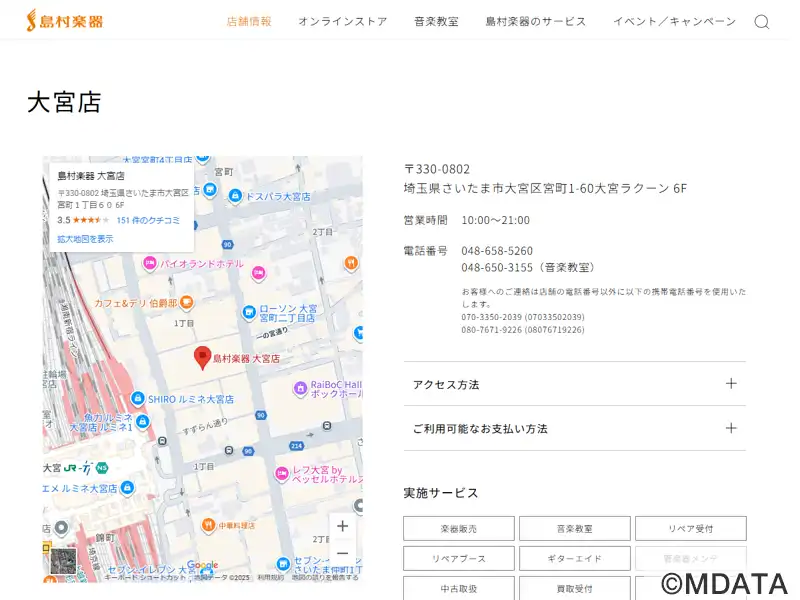Click the postal code 〒330-0802

coord(437,169)
